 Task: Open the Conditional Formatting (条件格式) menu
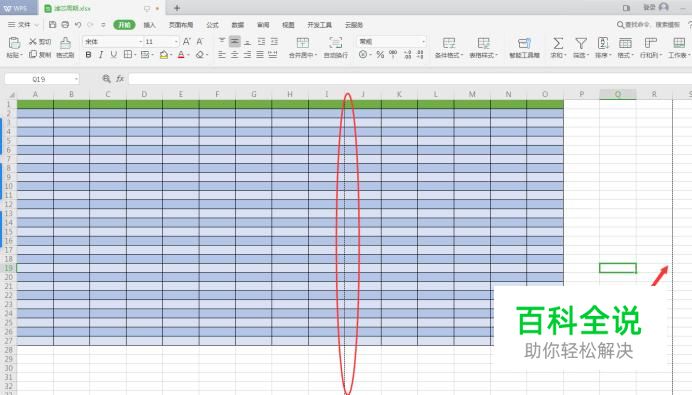click(x=449, y=48)
